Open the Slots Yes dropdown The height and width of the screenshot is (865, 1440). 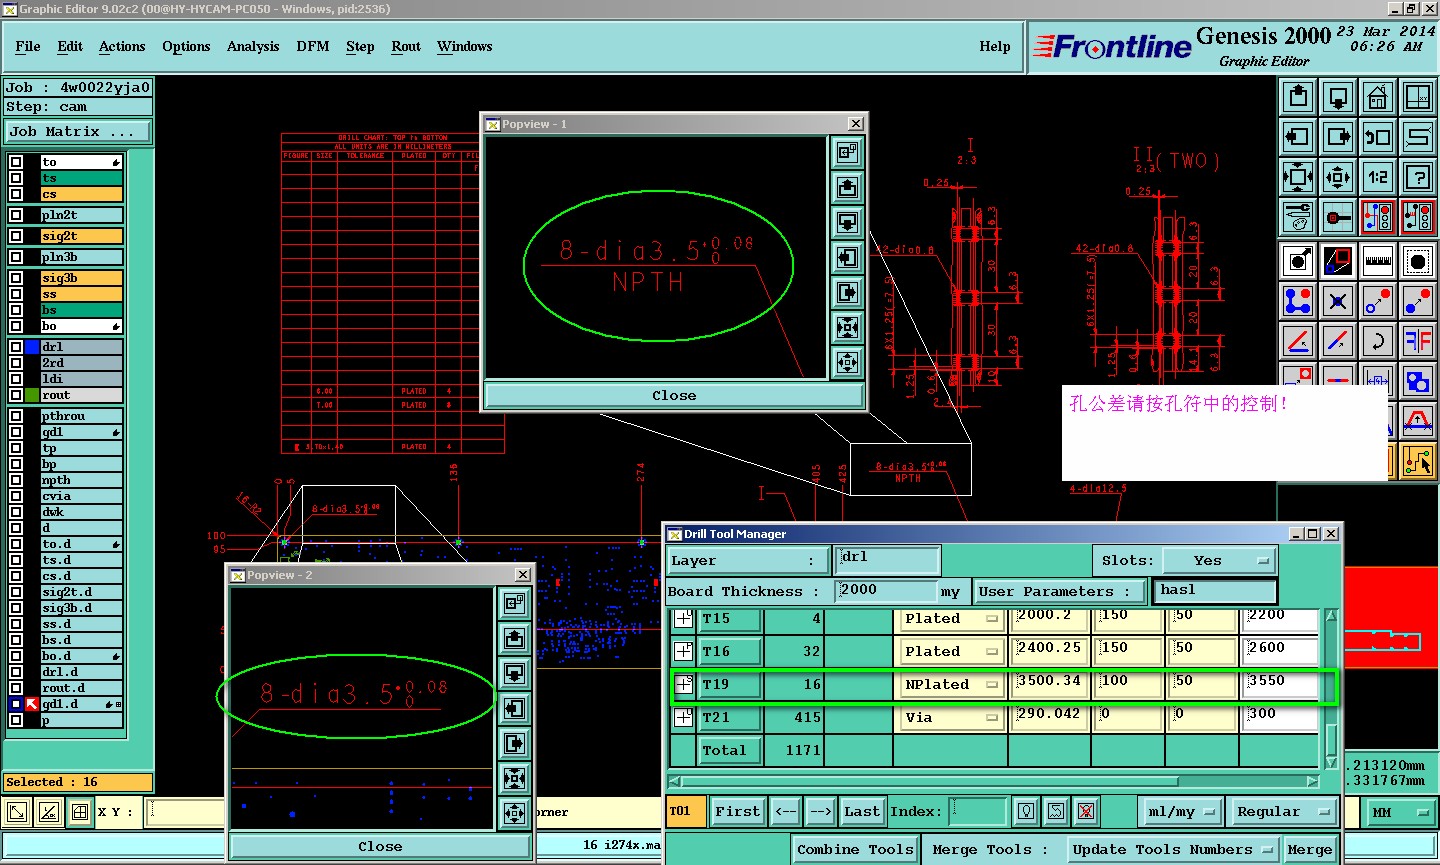point(1218,560)
